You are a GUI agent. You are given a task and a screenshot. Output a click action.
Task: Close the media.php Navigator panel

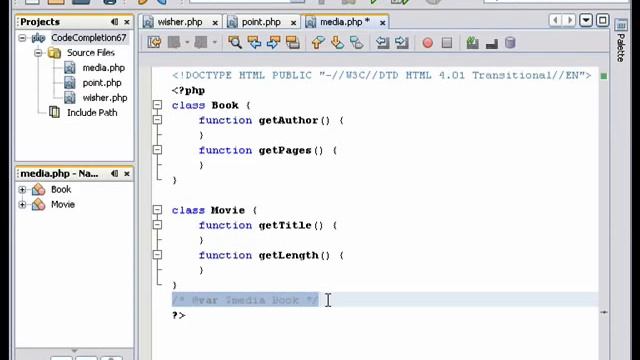pos(127,174)
